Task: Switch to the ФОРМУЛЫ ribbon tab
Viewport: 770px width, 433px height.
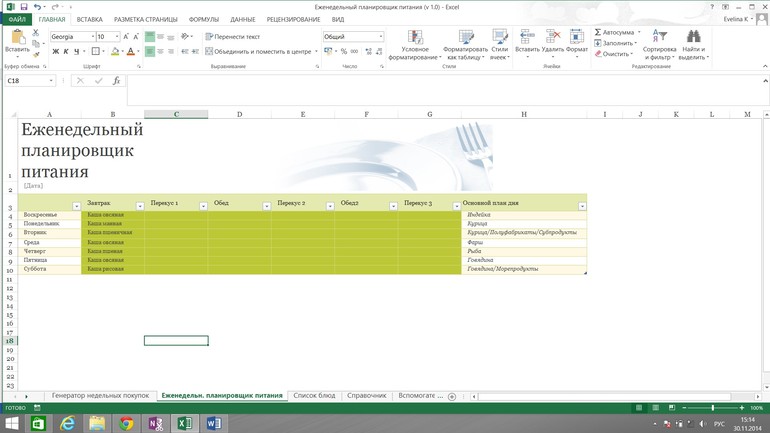Action: click(203, 19)
